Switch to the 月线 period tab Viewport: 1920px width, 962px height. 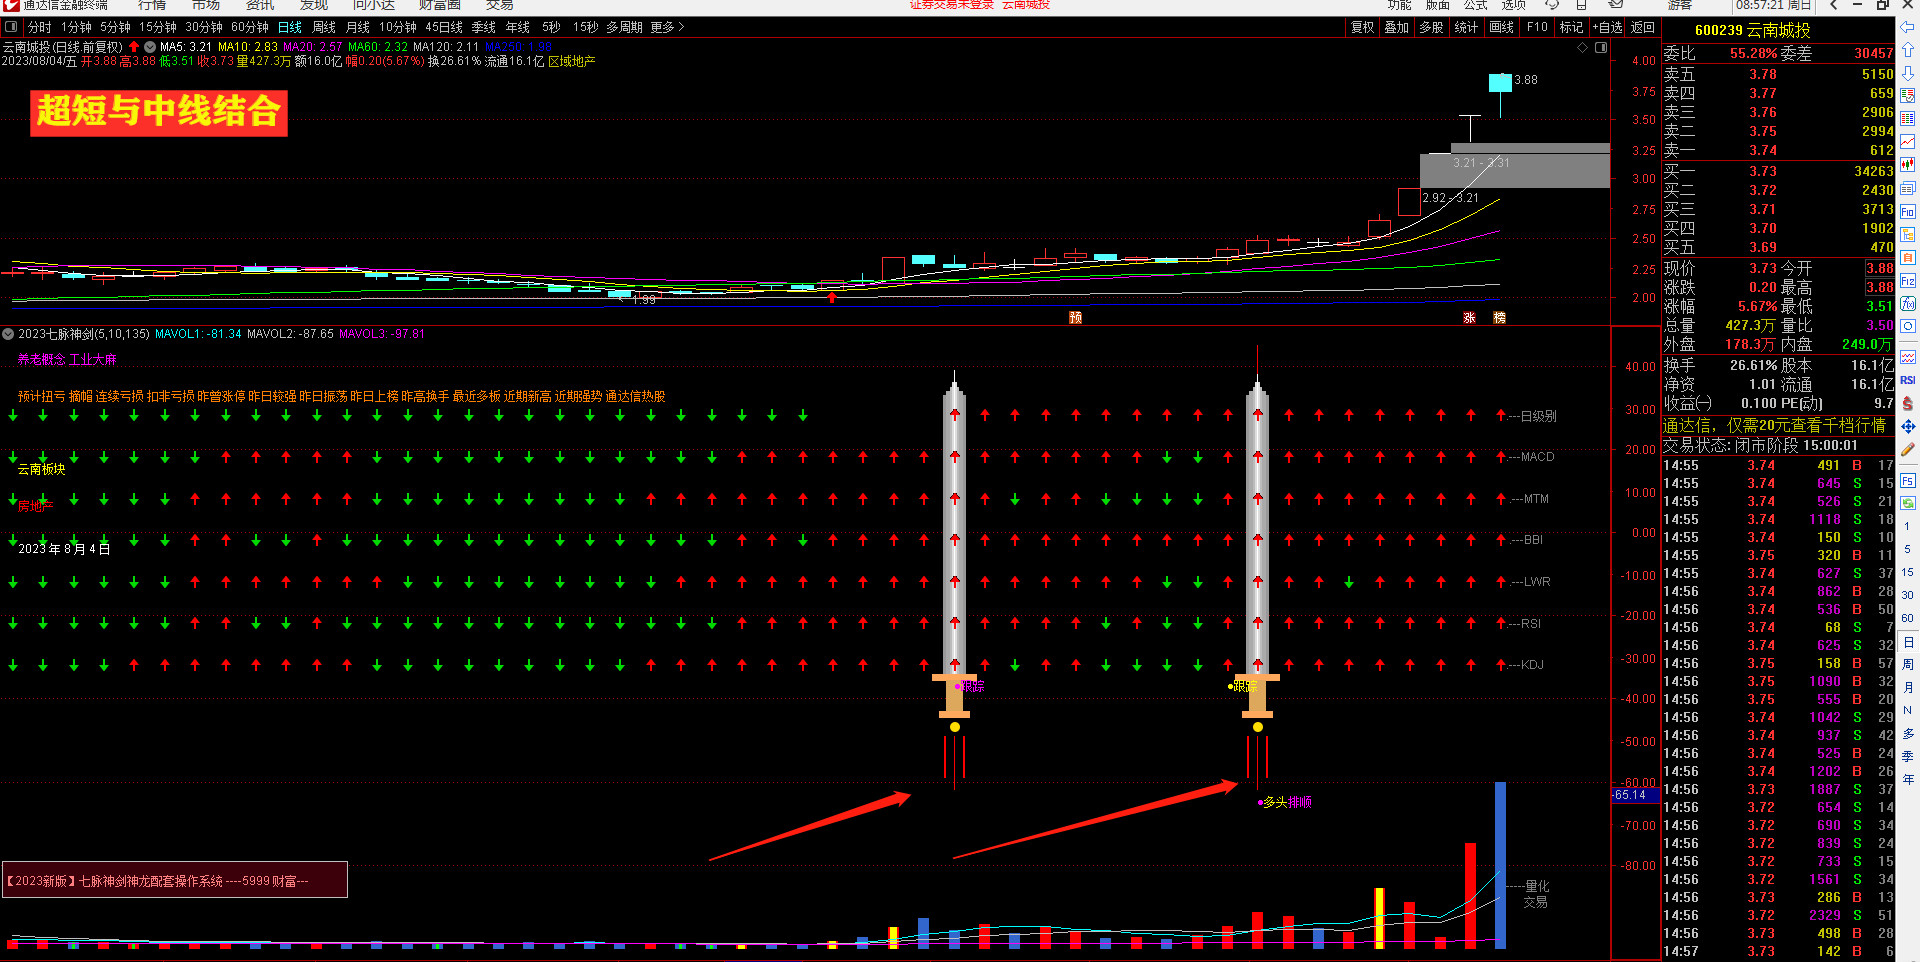click(x=358, y=27)
